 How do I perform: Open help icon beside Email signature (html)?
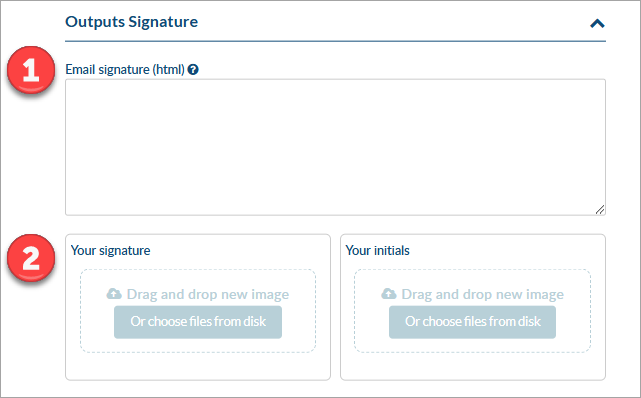pos(193,70)
